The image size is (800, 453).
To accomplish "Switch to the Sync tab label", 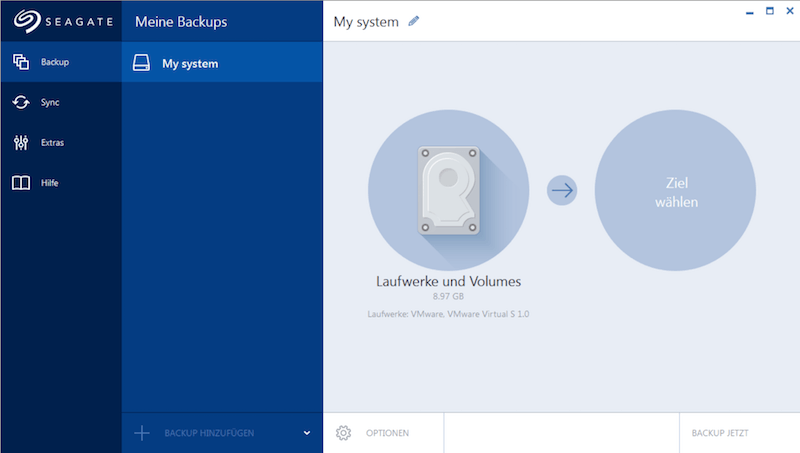I will click(x=51, y=103).
